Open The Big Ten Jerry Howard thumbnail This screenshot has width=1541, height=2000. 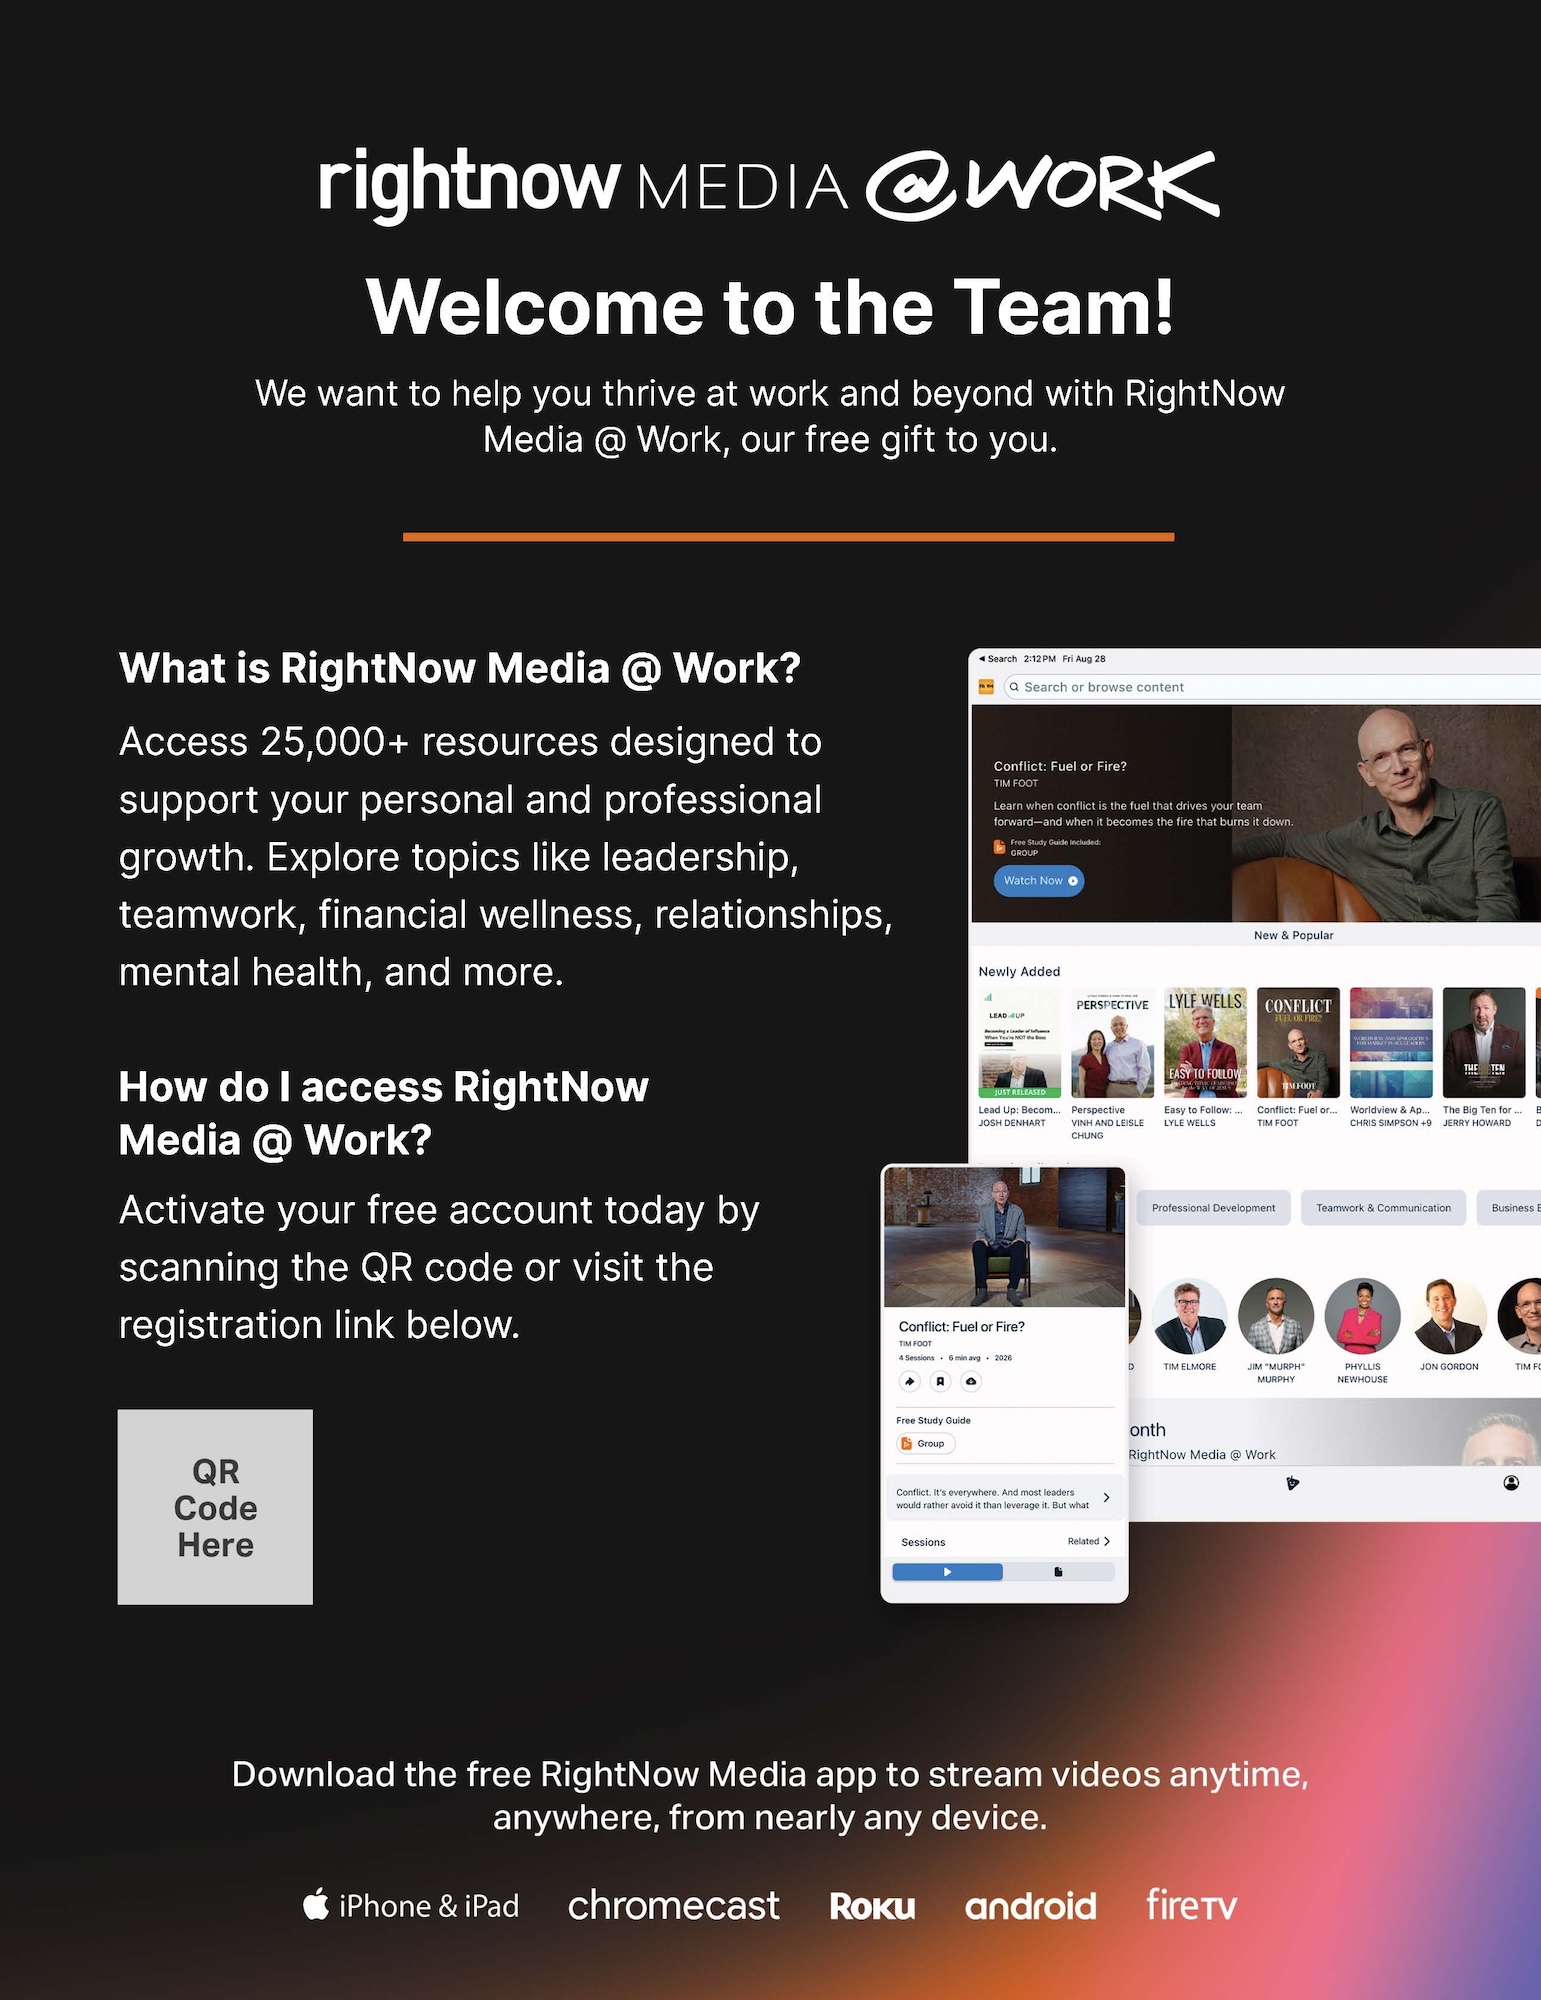pos(1484,1043)
